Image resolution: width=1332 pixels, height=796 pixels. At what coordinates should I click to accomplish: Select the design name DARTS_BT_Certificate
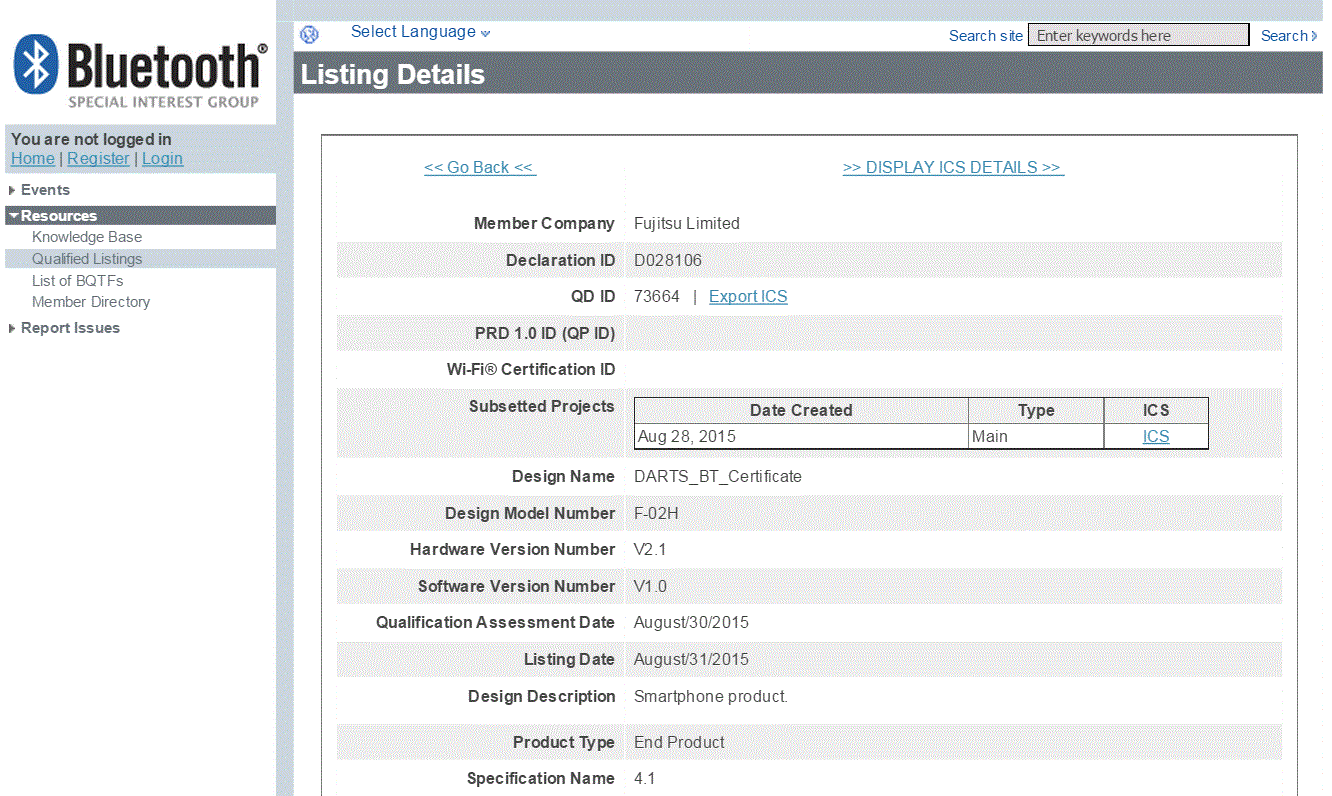pyautogui.click(x=718, y=477)
